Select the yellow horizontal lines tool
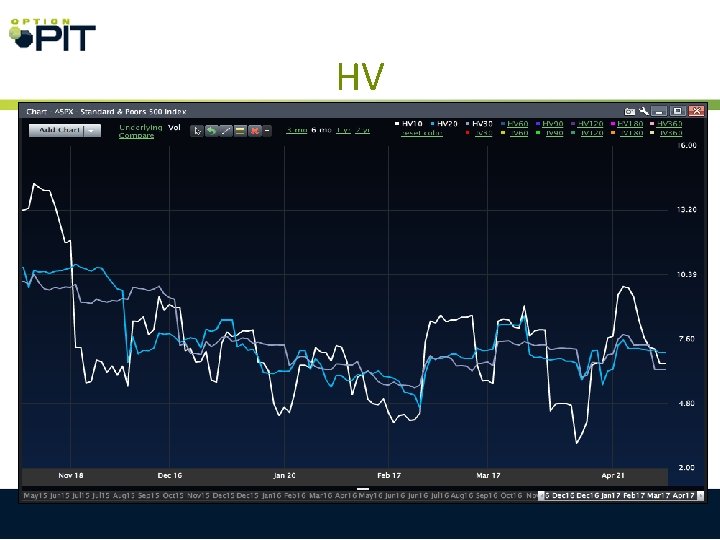Image resolution: width=720 pixels, height=540 pixels. (x=240, y=131)
